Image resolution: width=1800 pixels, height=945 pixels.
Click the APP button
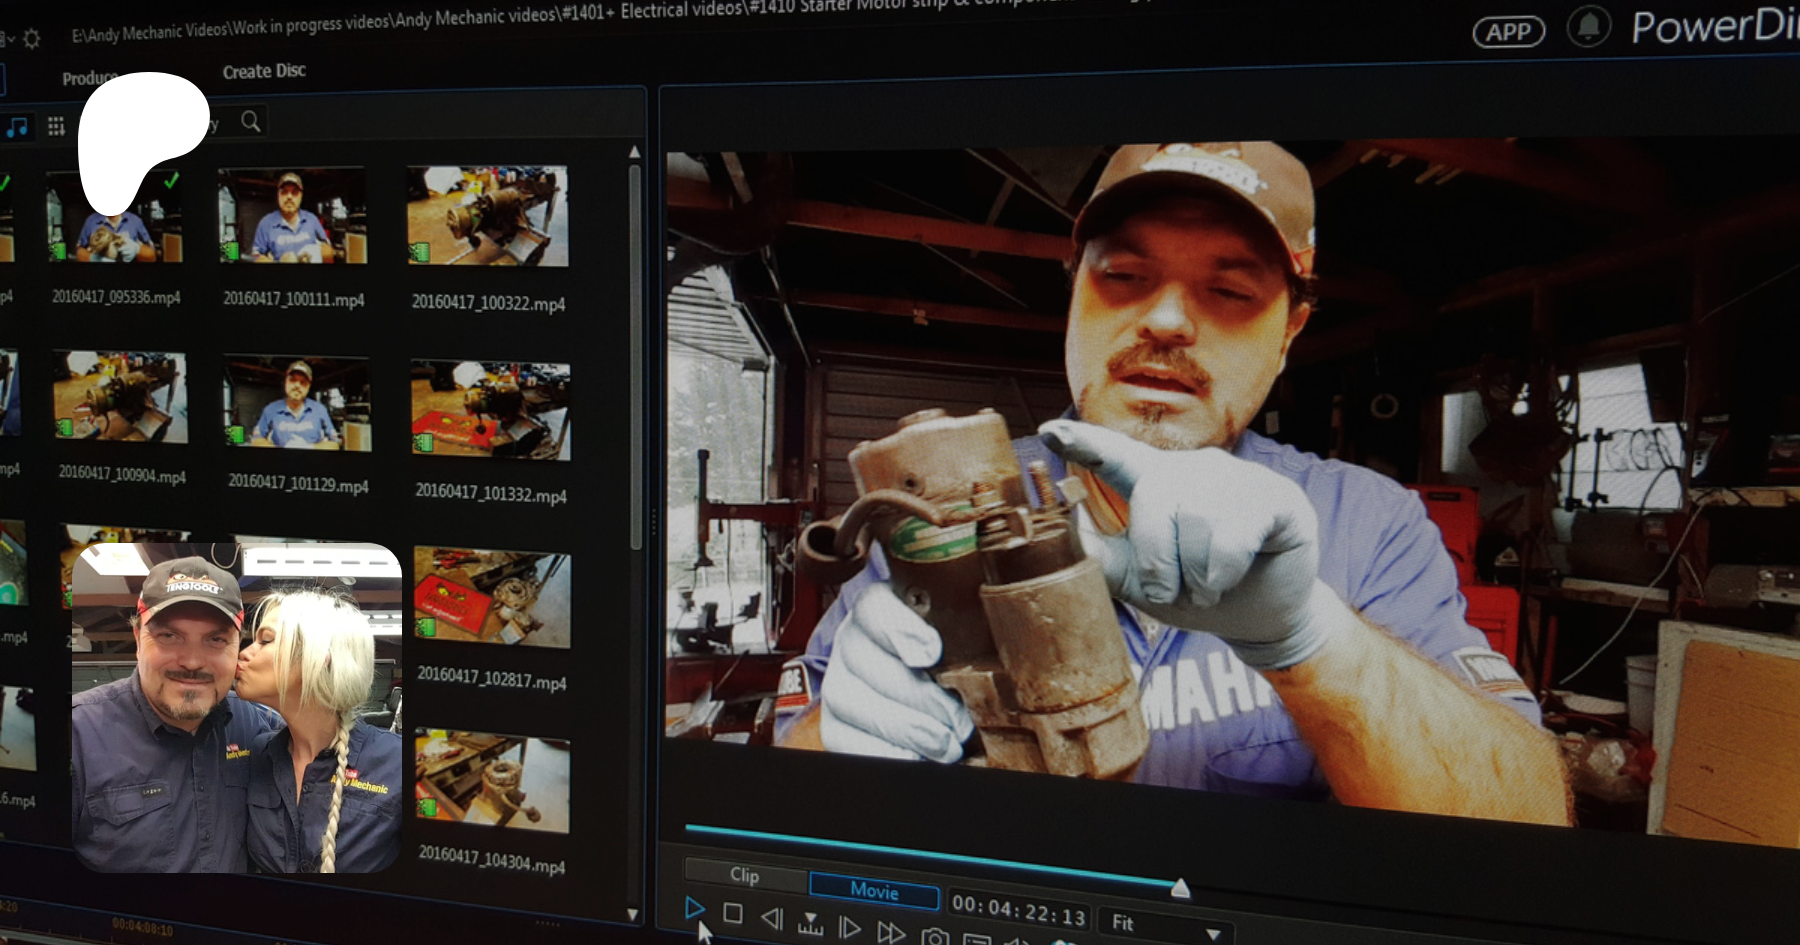[x=1508, y=32]
